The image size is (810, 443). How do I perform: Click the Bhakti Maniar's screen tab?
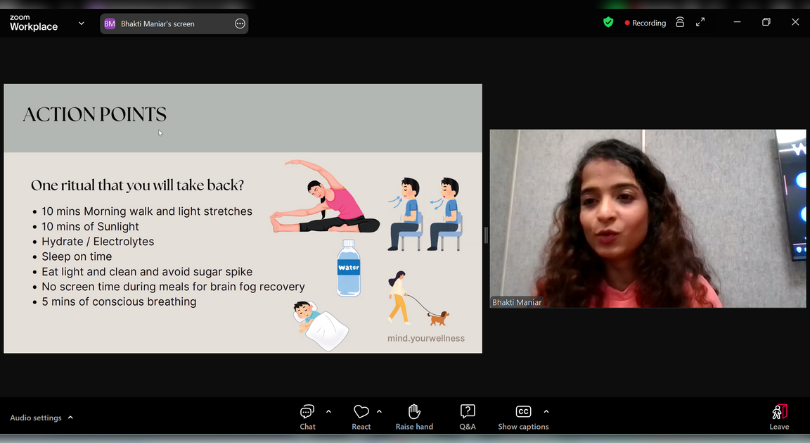pos(165,23)
